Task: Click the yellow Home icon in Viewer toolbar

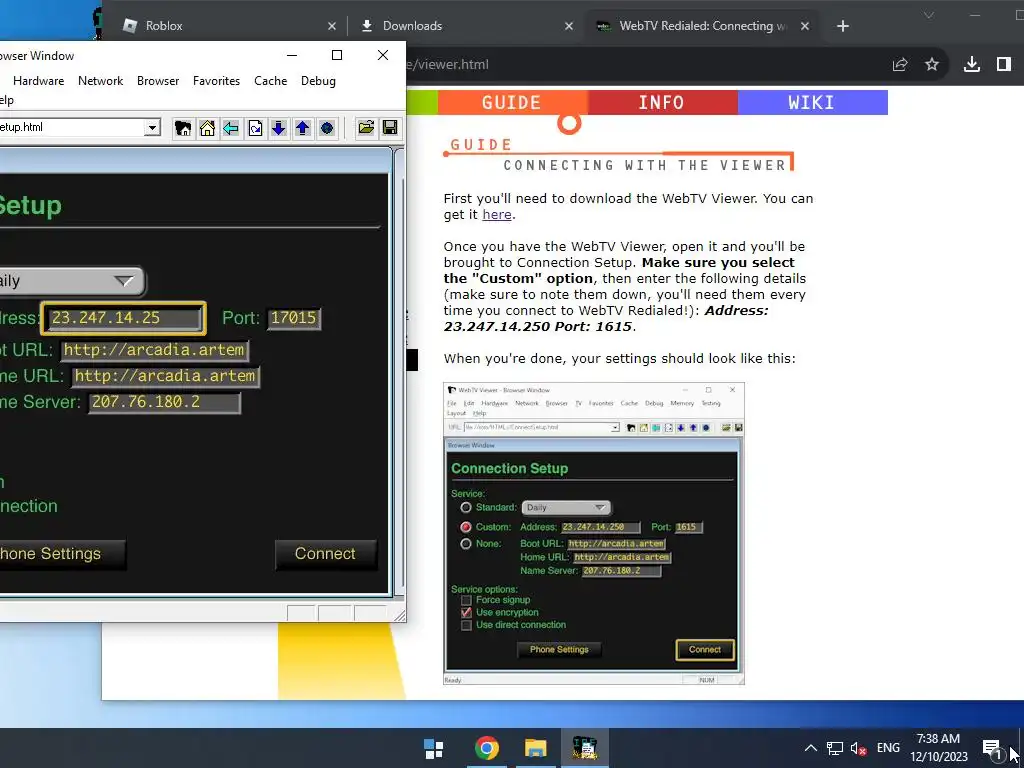Action: (x=207, y=128)
